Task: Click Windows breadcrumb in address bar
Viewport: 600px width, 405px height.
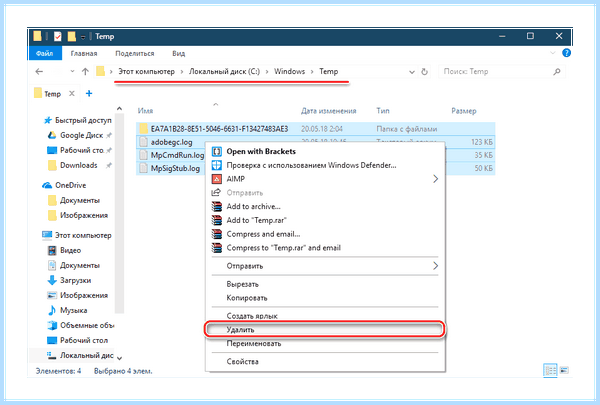Action: coord(289,72)
